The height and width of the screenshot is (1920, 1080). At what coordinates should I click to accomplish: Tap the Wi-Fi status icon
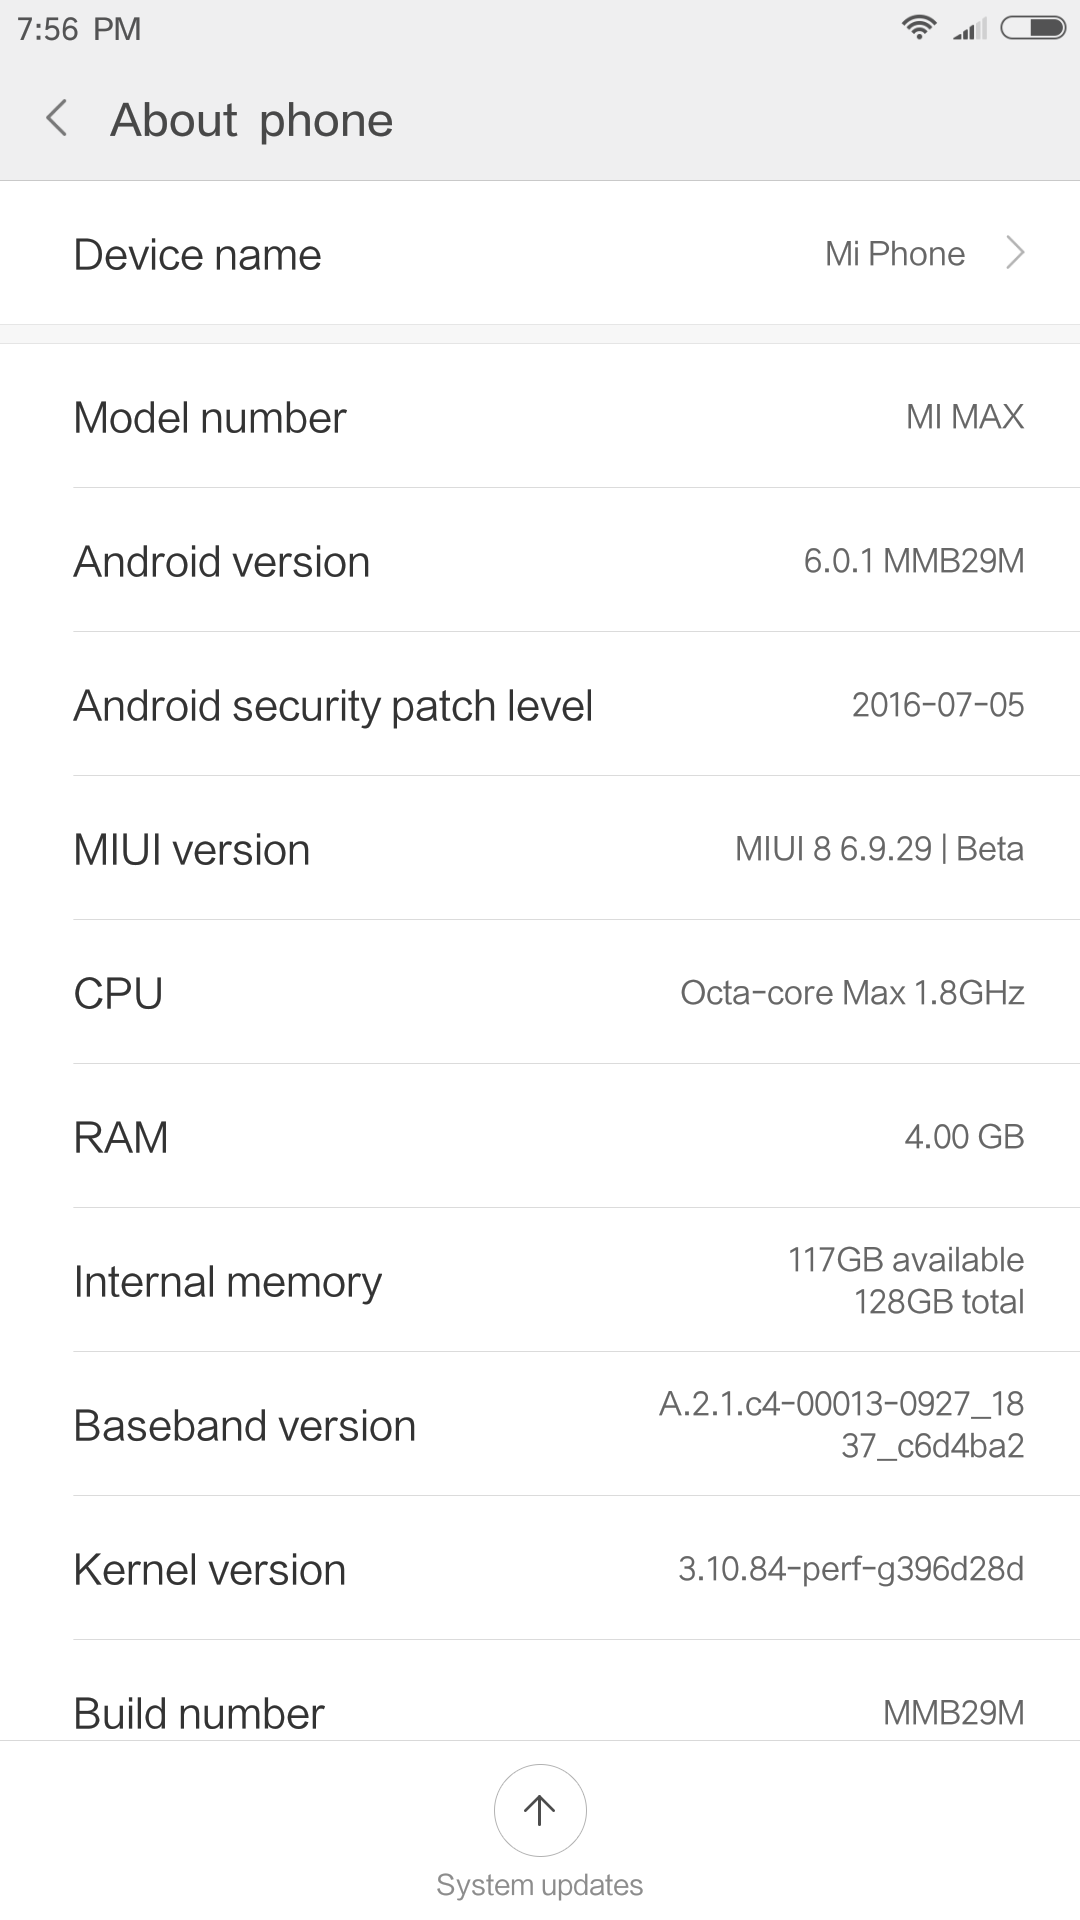point(918,28)
